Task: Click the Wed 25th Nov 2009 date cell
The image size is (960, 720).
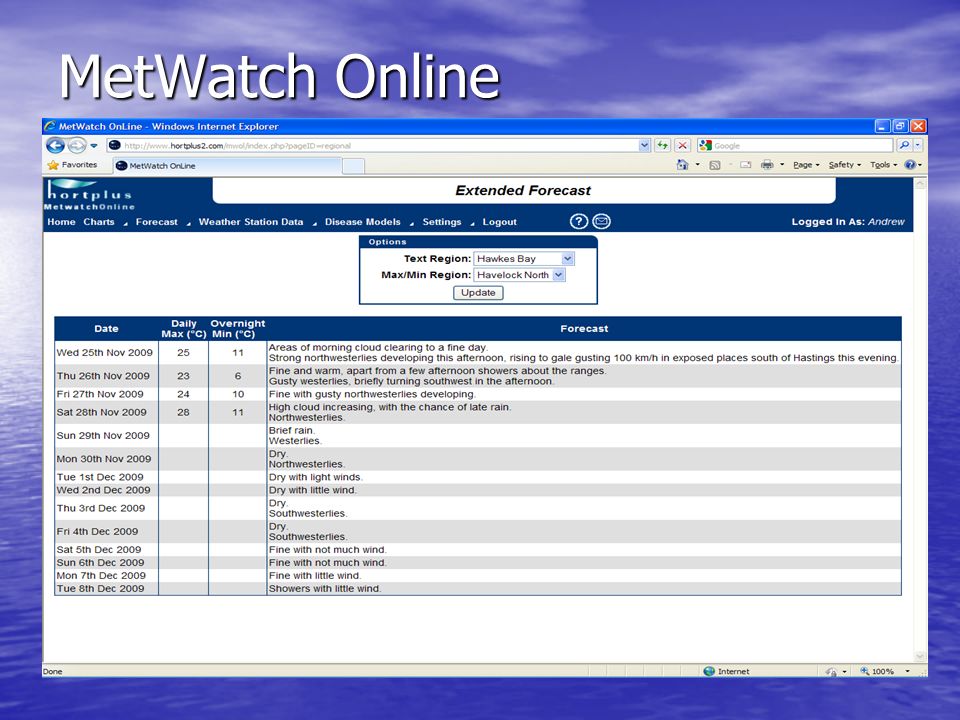Action: pos(105,353)
